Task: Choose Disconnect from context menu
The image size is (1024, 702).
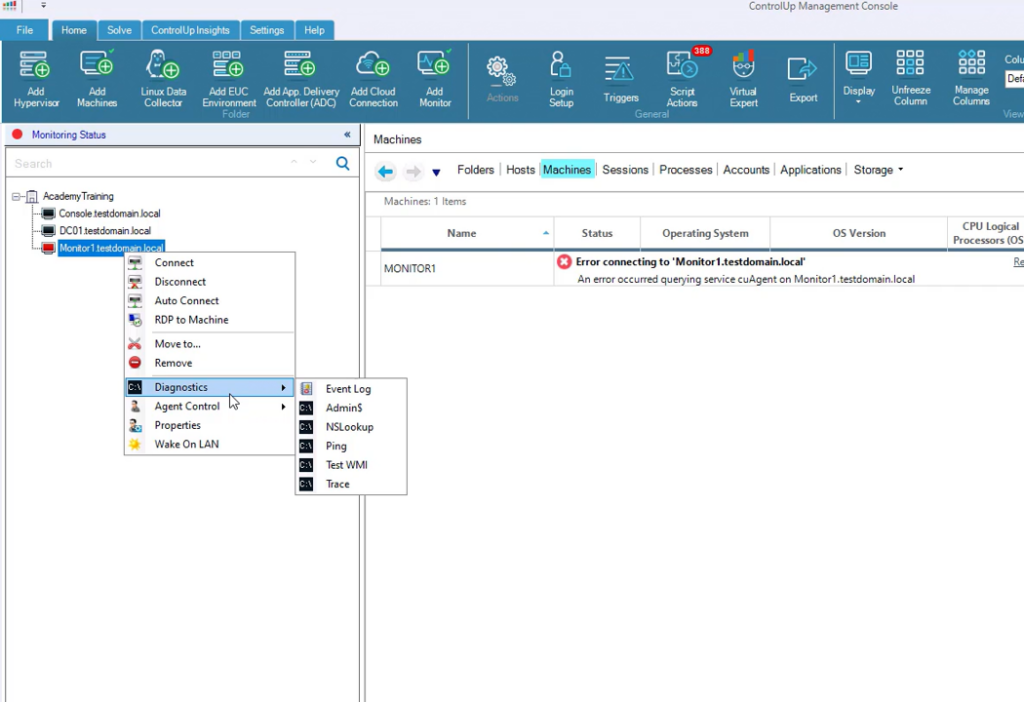Action: [x=209, y=281]
